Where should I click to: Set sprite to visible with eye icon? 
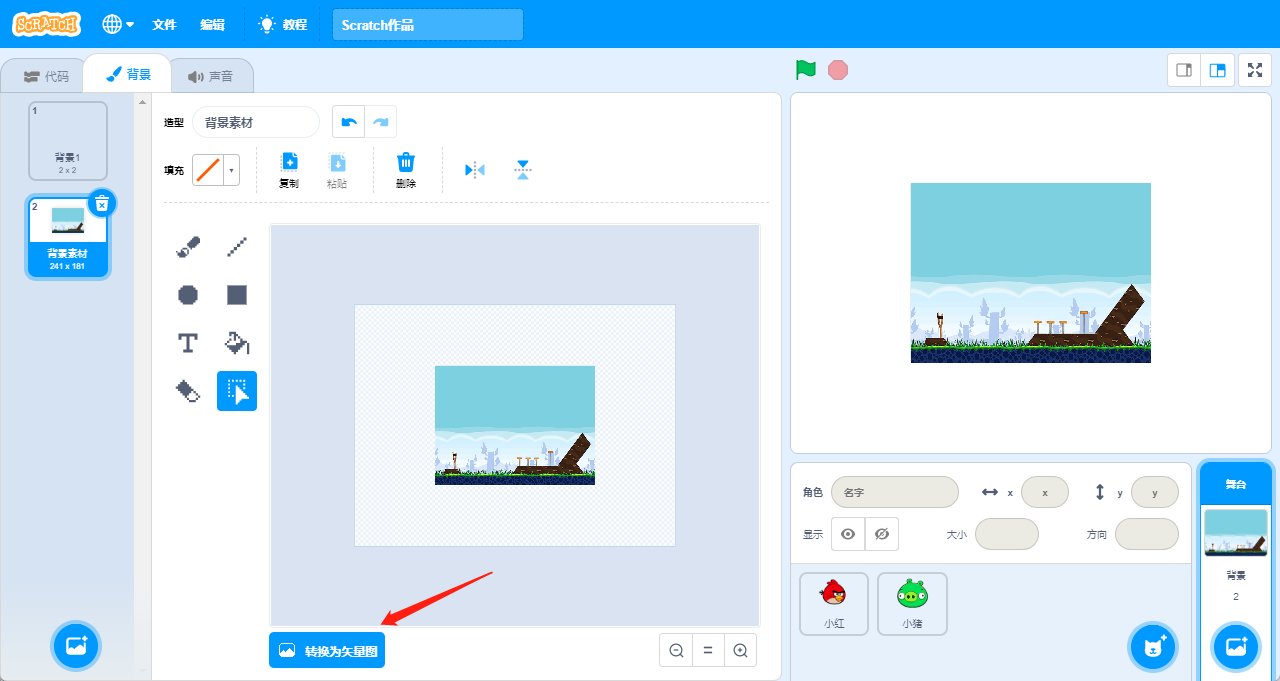coord(848,534)
